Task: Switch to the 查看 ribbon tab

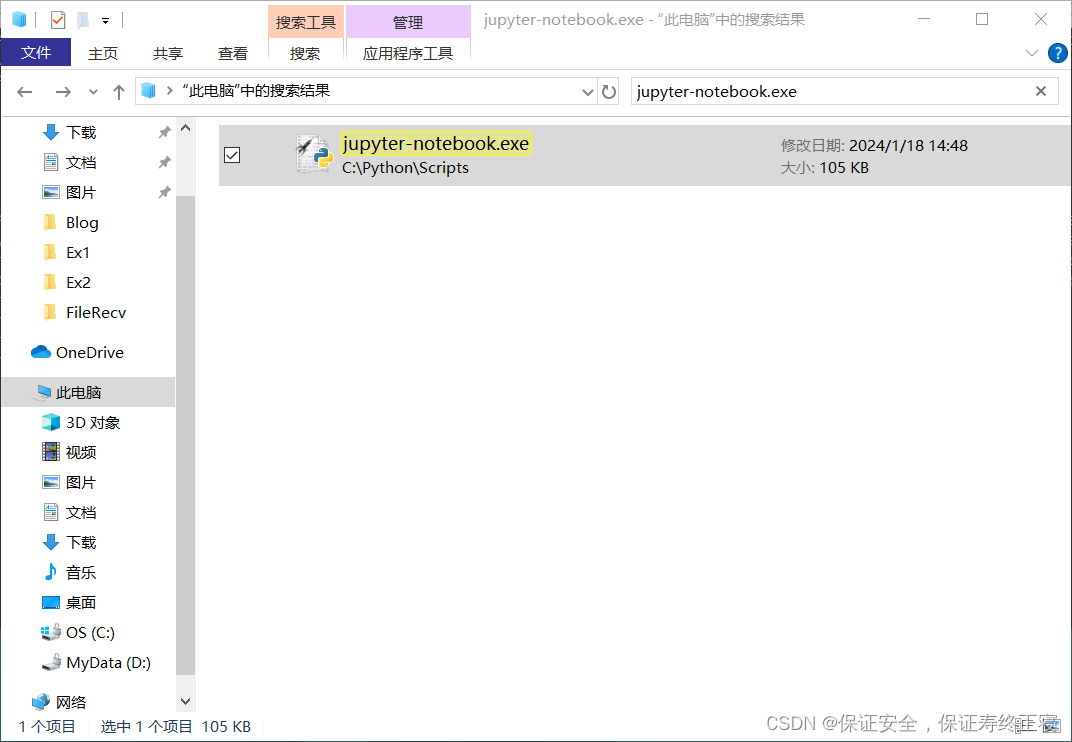Action: tap(232, 53)
